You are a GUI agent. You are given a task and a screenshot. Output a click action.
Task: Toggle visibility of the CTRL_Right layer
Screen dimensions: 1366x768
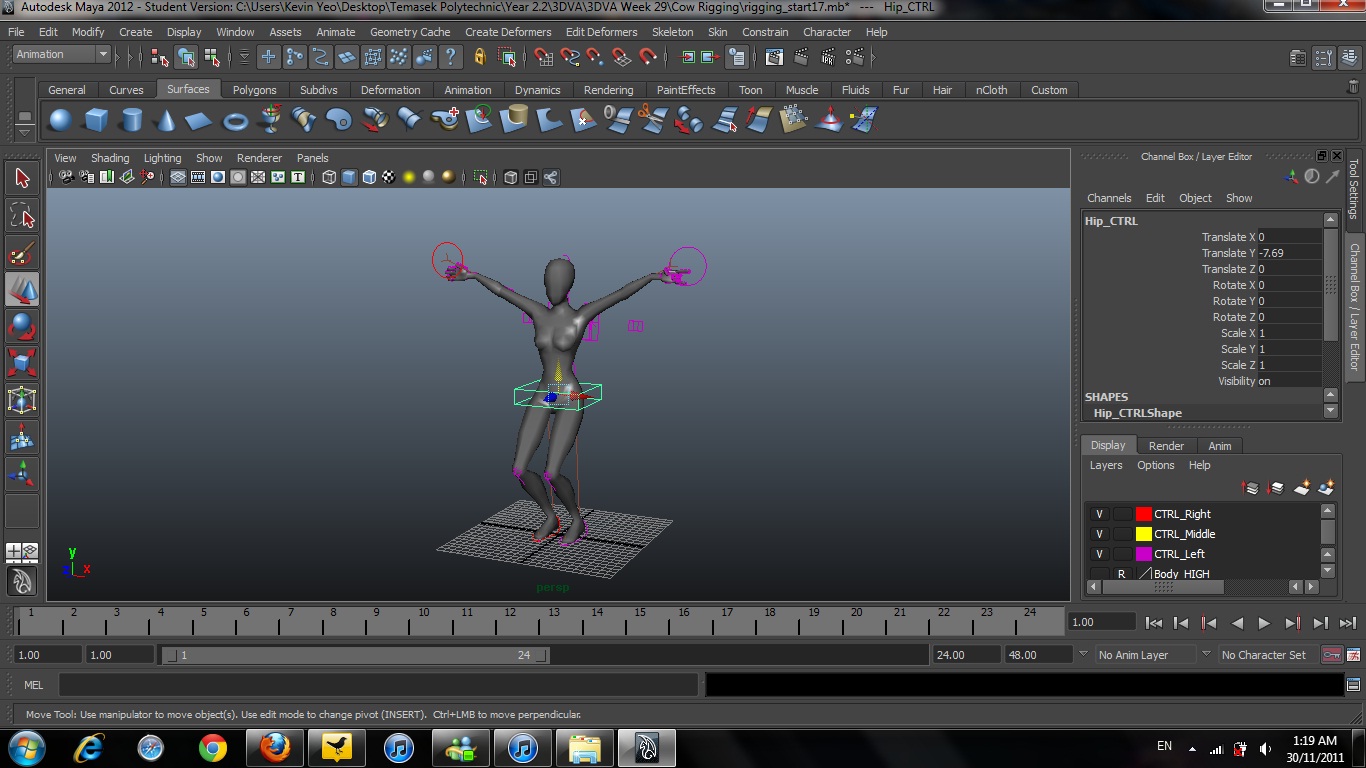(1098, 513)
